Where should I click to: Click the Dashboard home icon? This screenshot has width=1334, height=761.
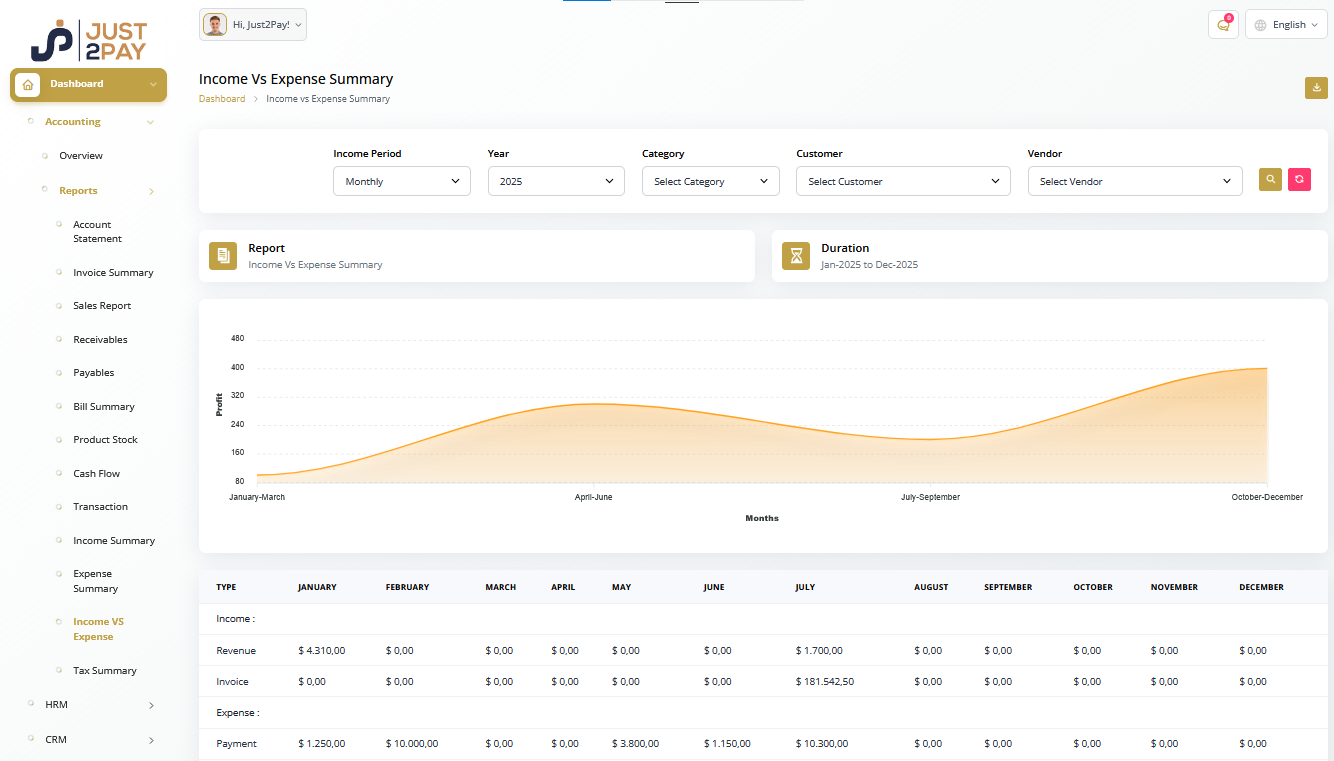(28, 85)
